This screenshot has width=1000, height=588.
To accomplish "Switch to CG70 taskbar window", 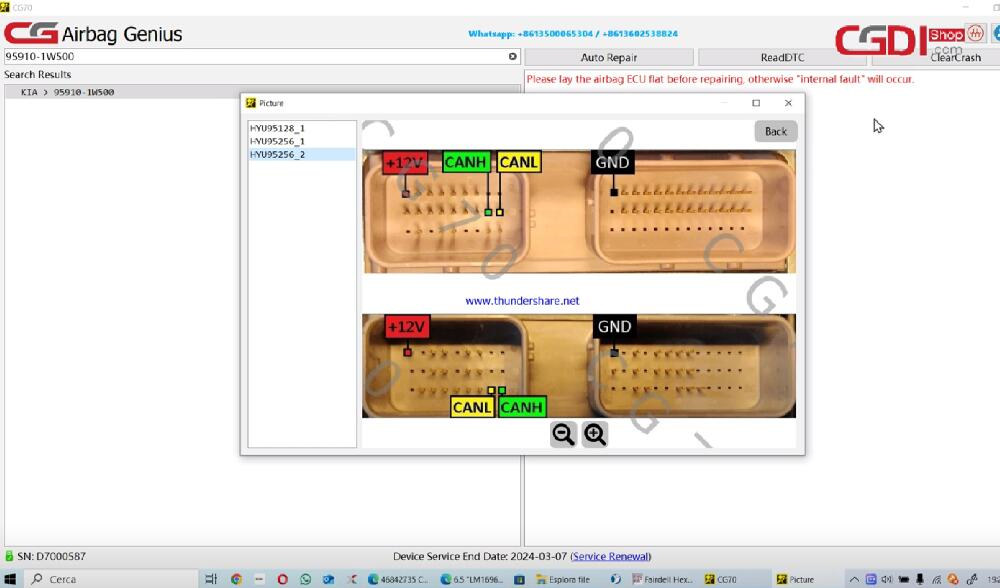I will pyautogui.click(x=721, y=579).
